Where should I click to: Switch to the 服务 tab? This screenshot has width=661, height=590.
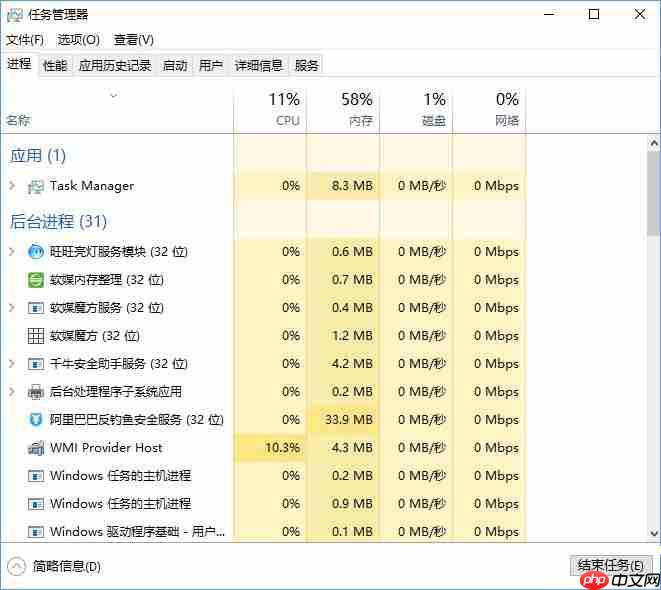tap(306, 65)
